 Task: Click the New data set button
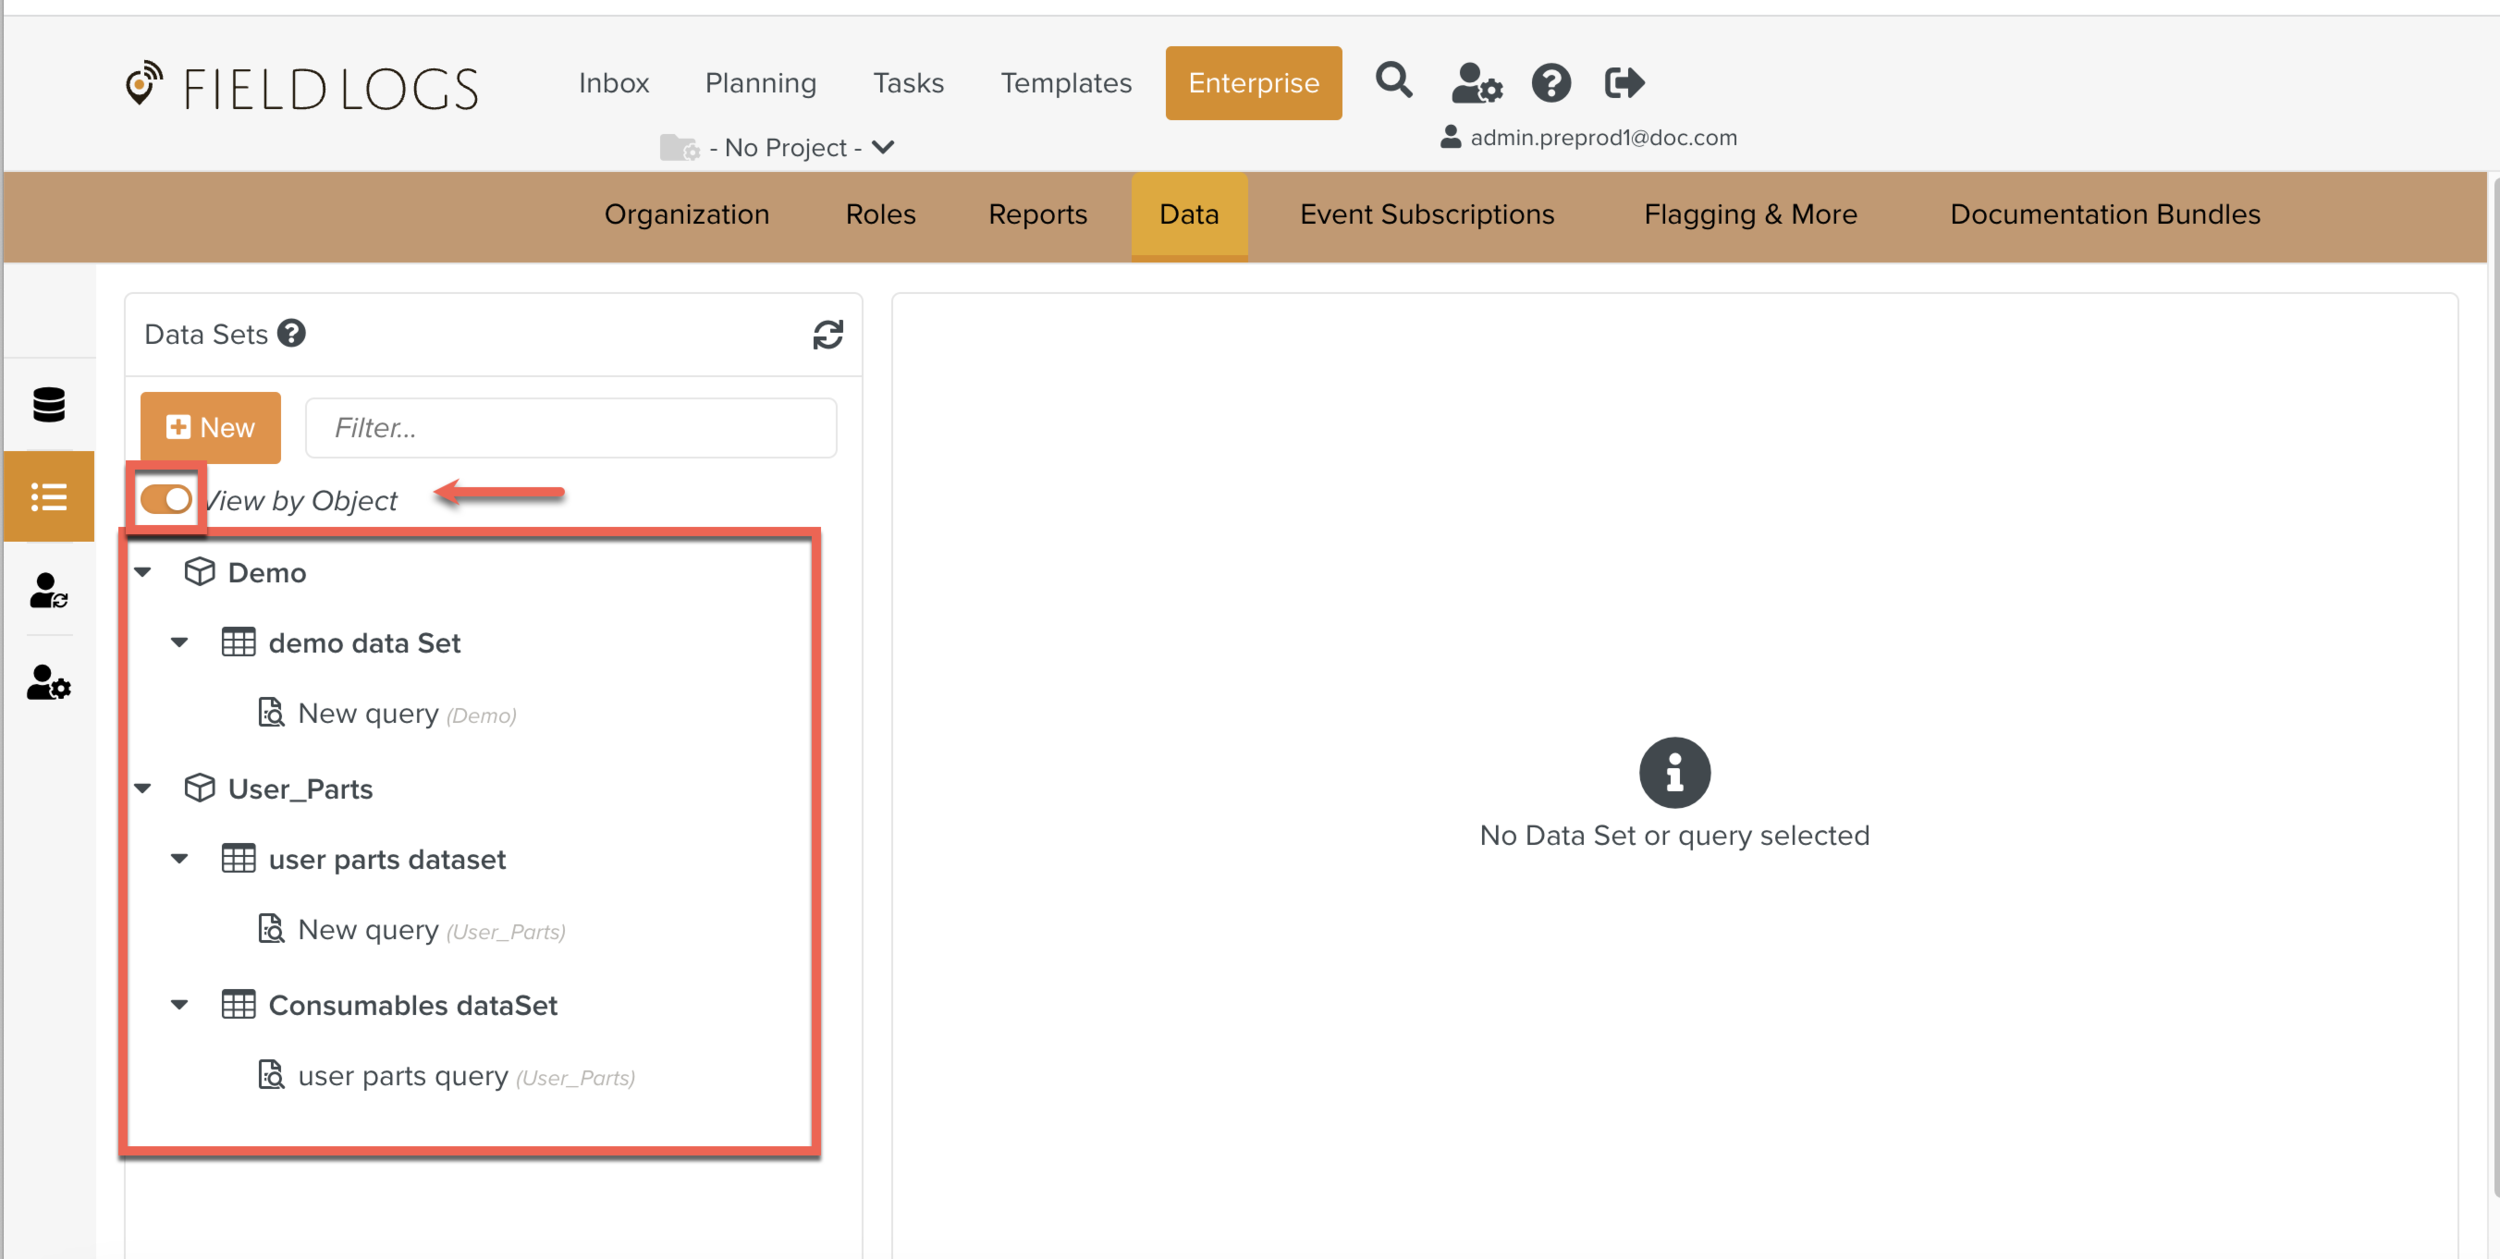[x=210, y=428]
